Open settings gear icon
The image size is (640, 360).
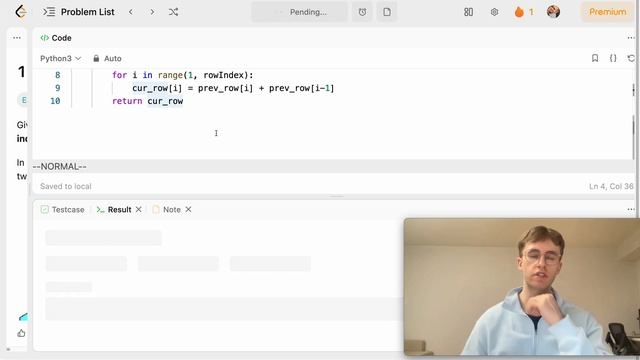[x=494, y=12]
